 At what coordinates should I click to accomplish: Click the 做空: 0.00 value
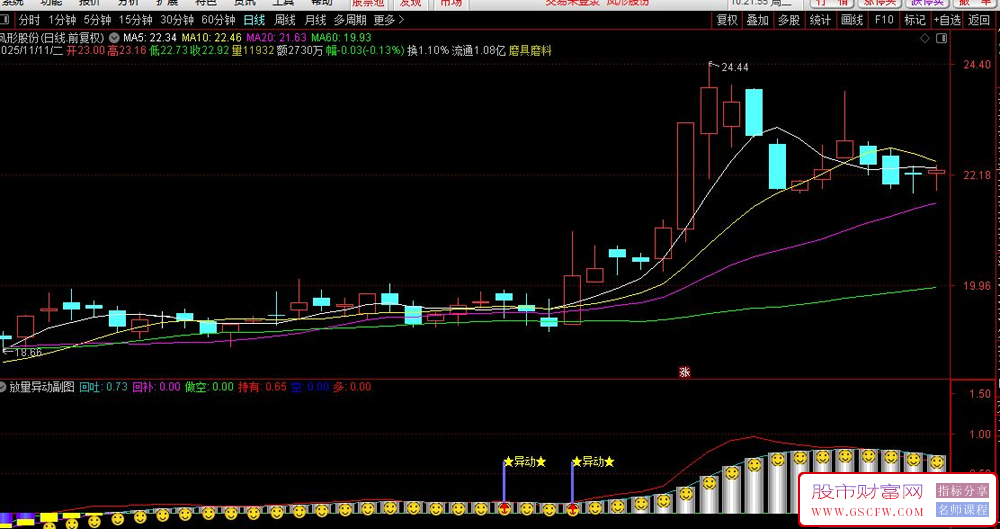[x=209, y=387]
